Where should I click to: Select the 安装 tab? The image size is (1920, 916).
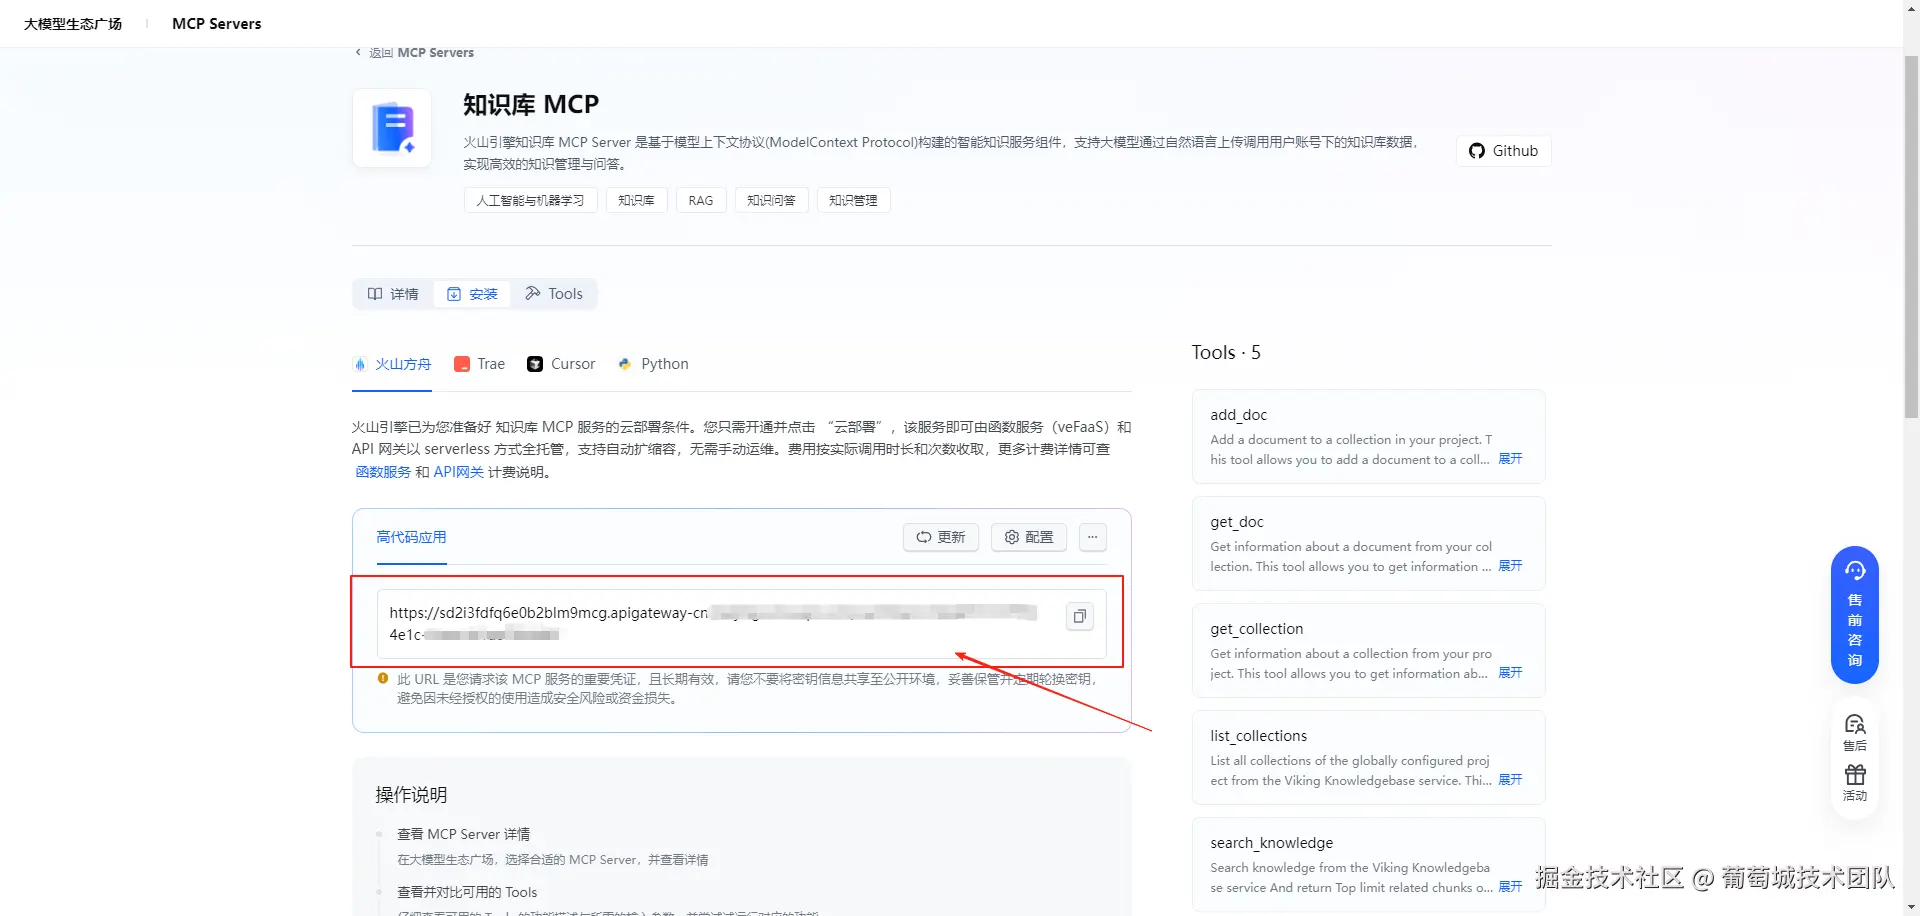pyautogui.click(x=472, y=294)
